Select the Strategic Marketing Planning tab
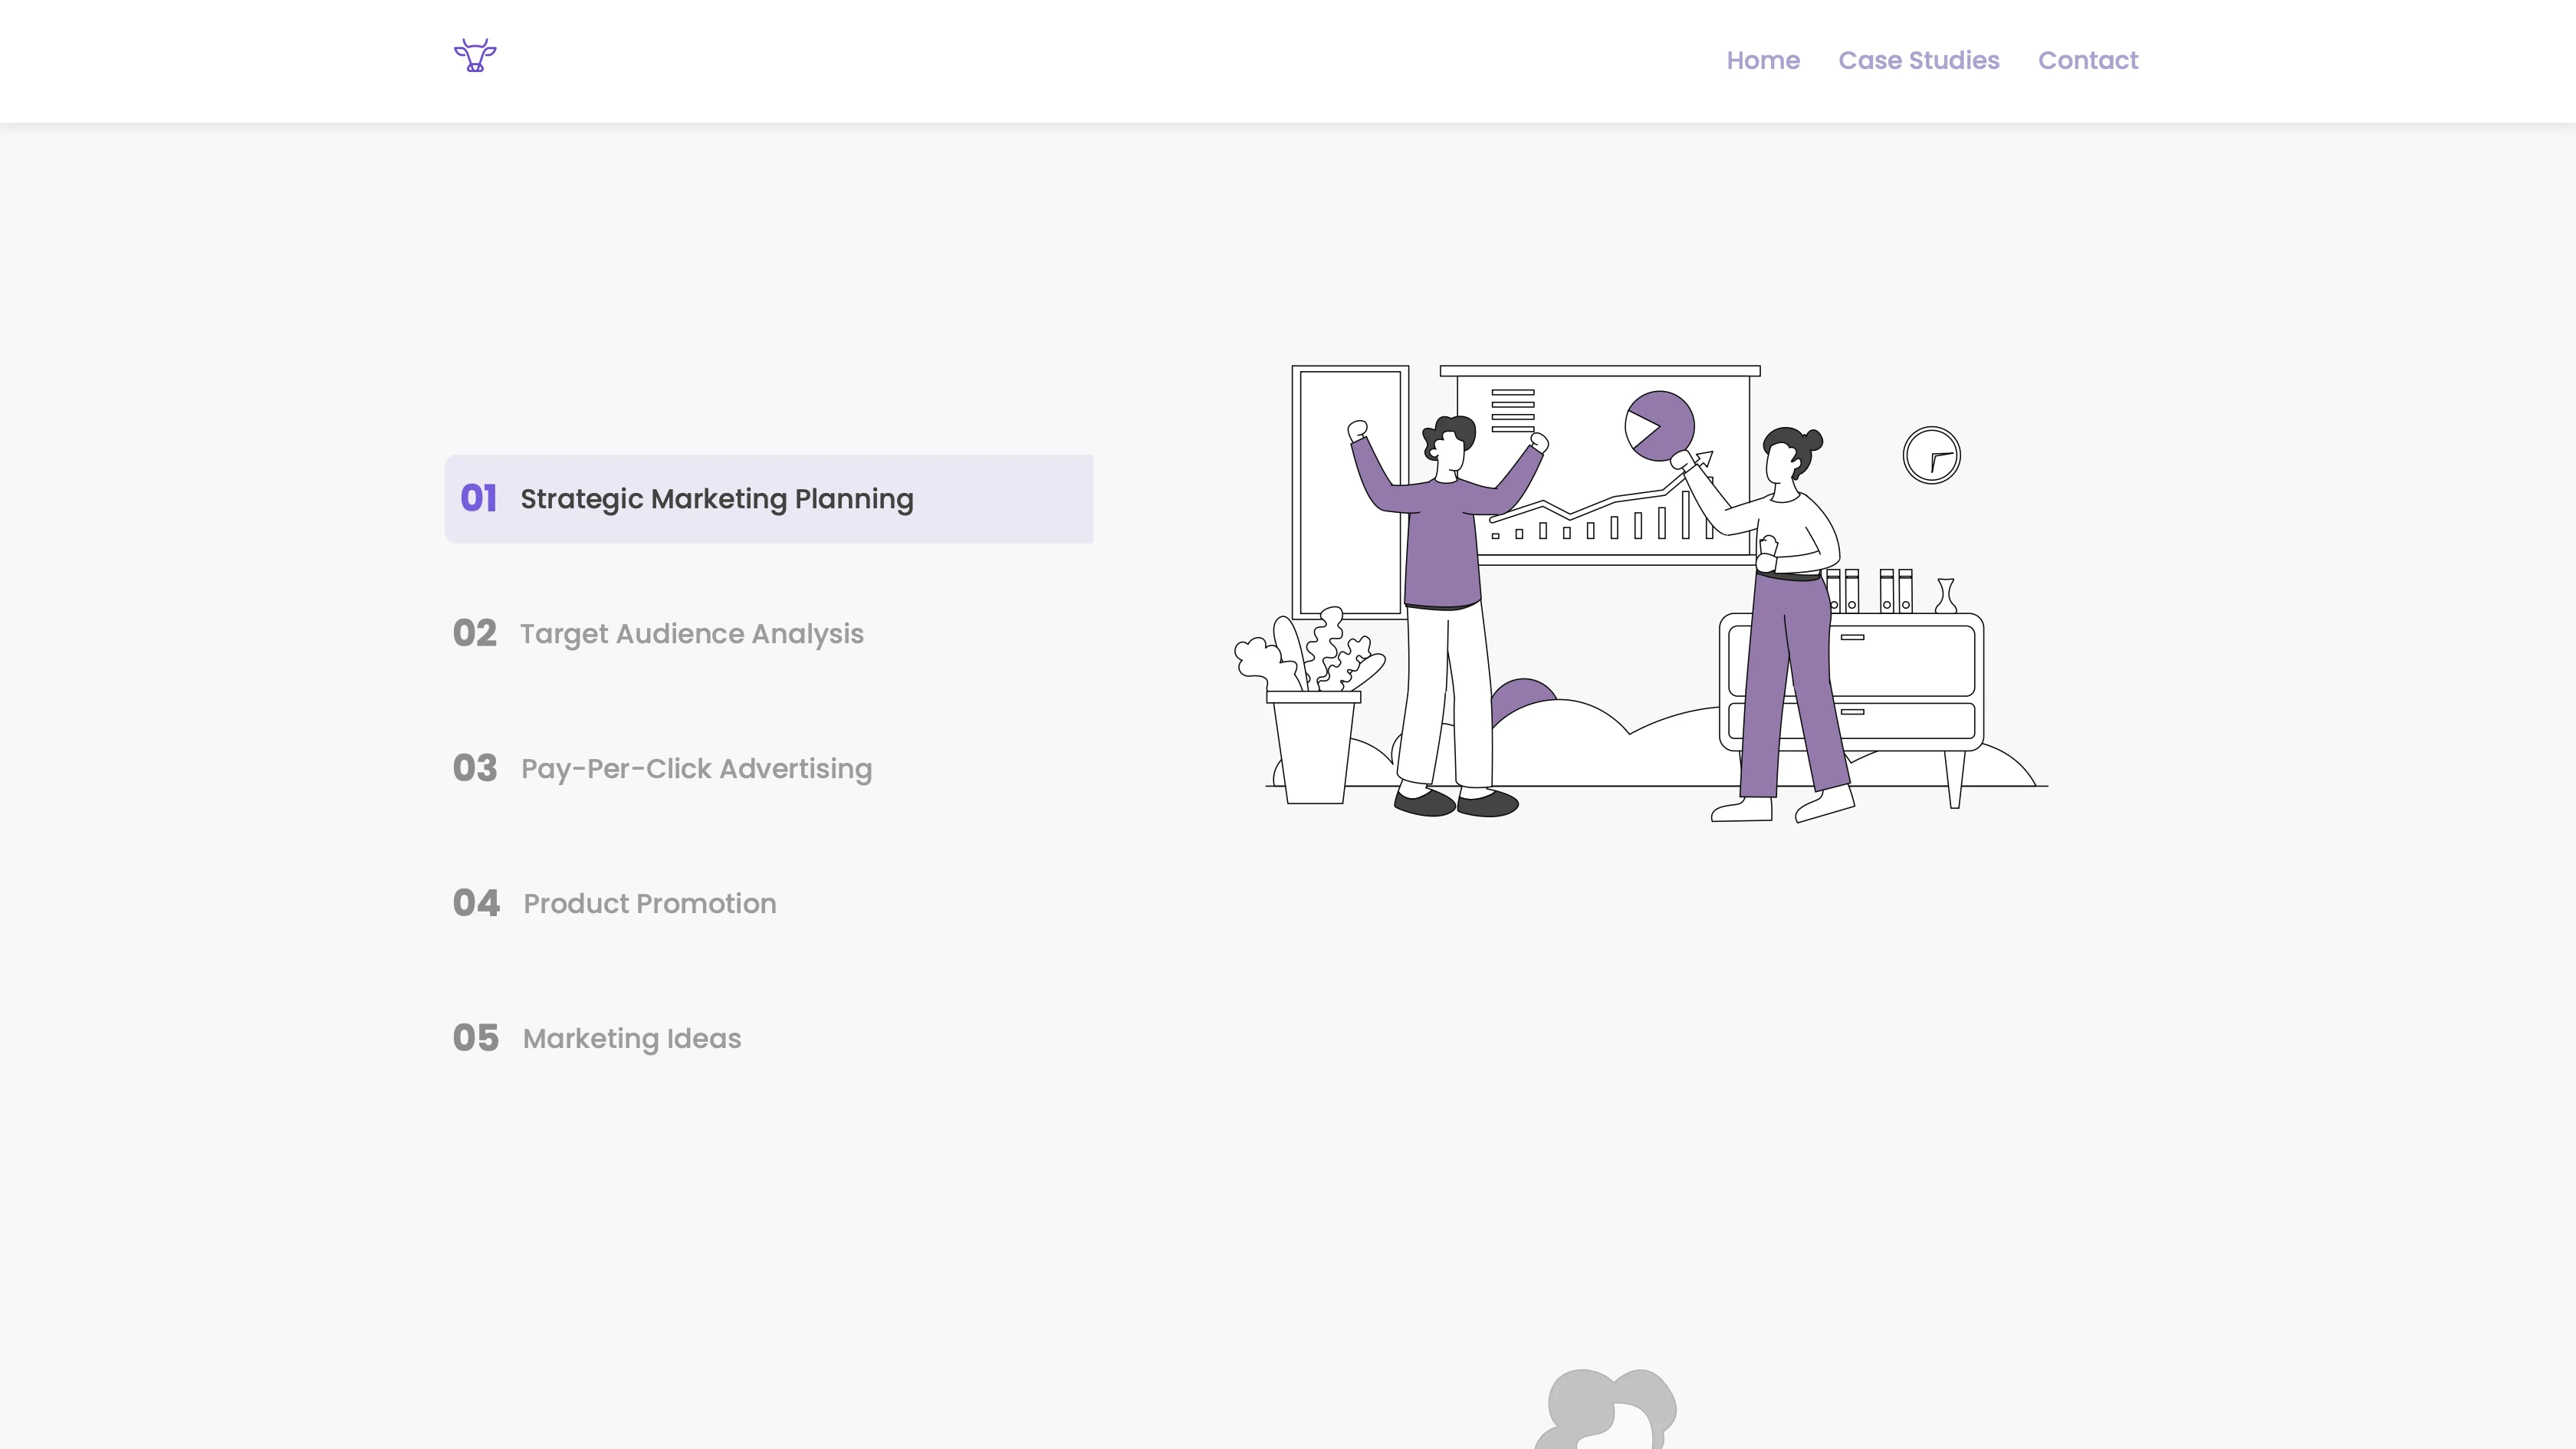 click(x=769, y=499)
